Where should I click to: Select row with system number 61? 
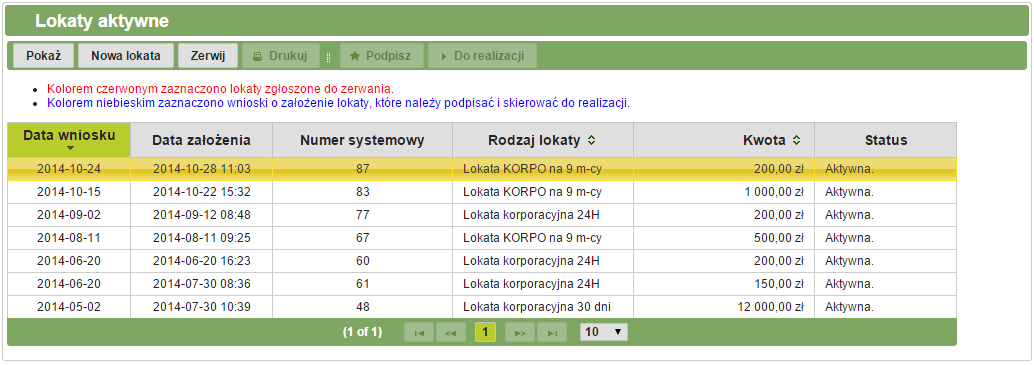coord(482,284)
